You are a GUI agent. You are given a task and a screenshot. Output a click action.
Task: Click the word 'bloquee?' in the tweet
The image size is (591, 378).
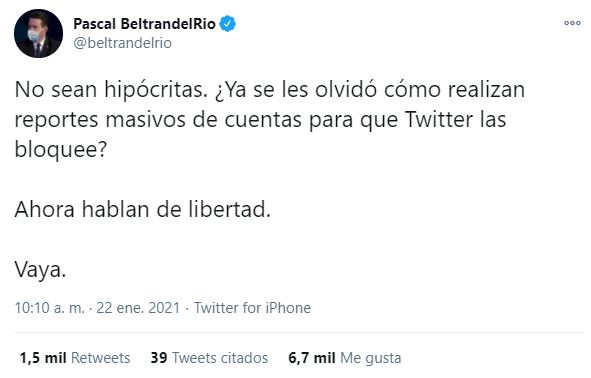tap(61, 150)
